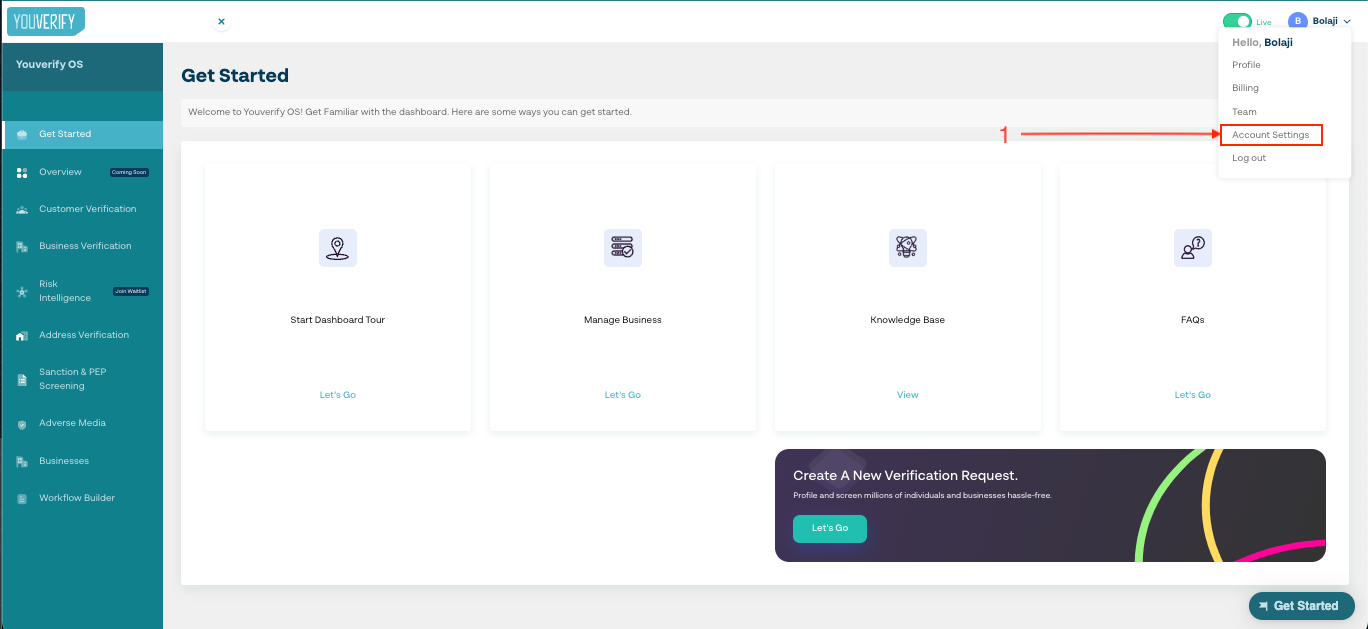Open Billing from the user menu
This screenshot has width=1368, height=629.
[1245, 88]
